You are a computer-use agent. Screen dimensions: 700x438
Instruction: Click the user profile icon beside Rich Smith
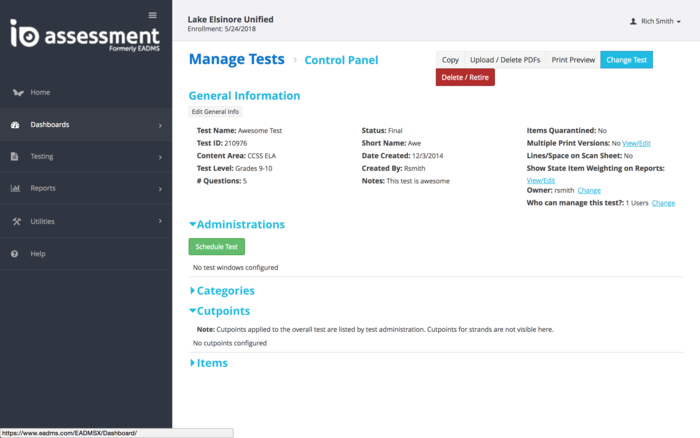pyautogui.click(x=633, y=21)
